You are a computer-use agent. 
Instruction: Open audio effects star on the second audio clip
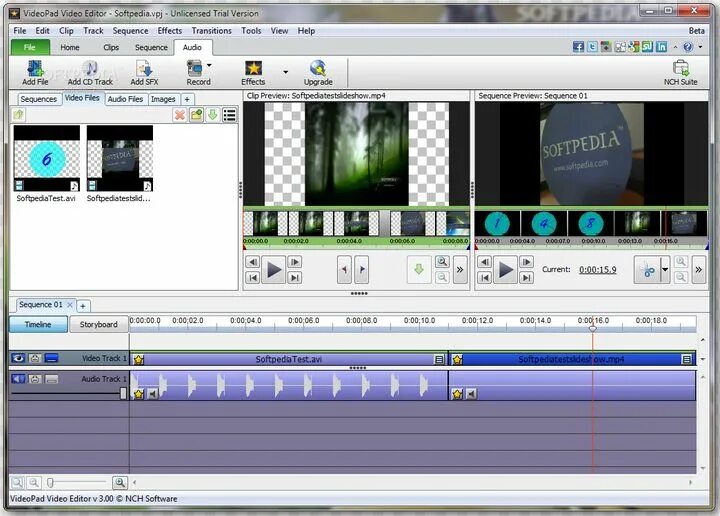coord(457,394)
